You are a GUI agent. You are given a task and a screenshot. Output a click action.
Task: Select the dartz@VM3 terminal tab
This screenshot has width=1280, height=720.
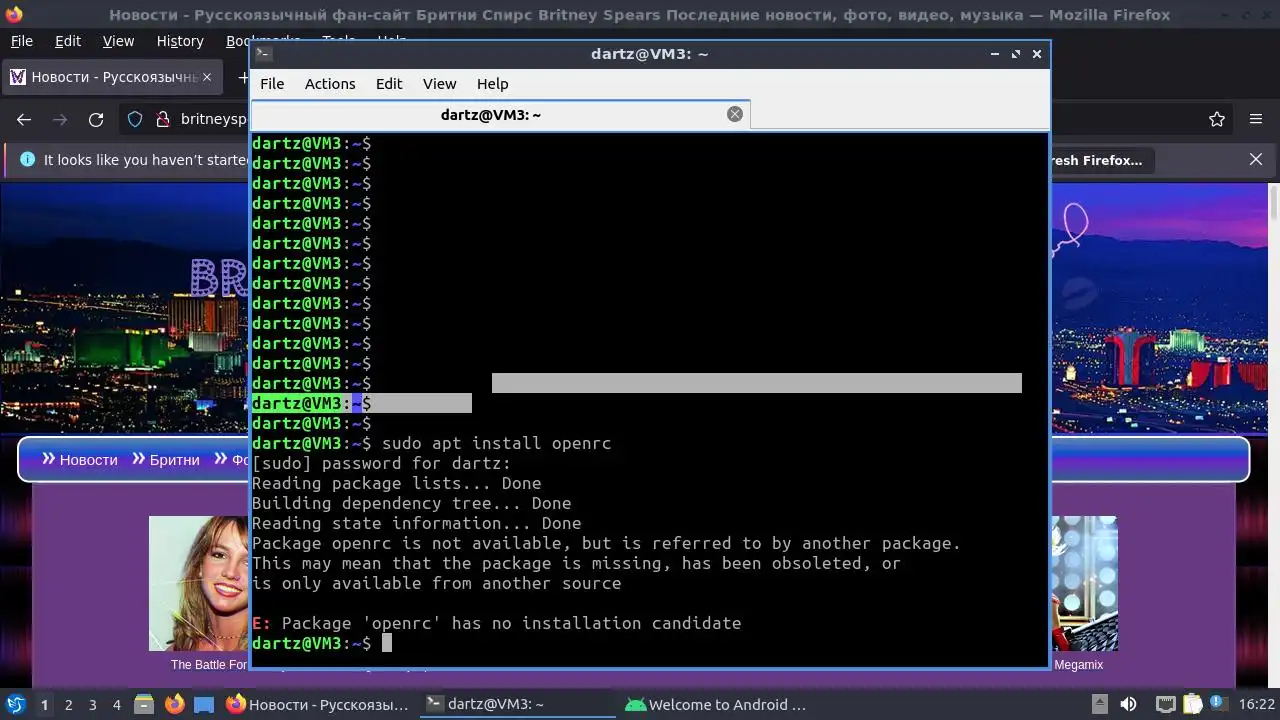[500, 115]
